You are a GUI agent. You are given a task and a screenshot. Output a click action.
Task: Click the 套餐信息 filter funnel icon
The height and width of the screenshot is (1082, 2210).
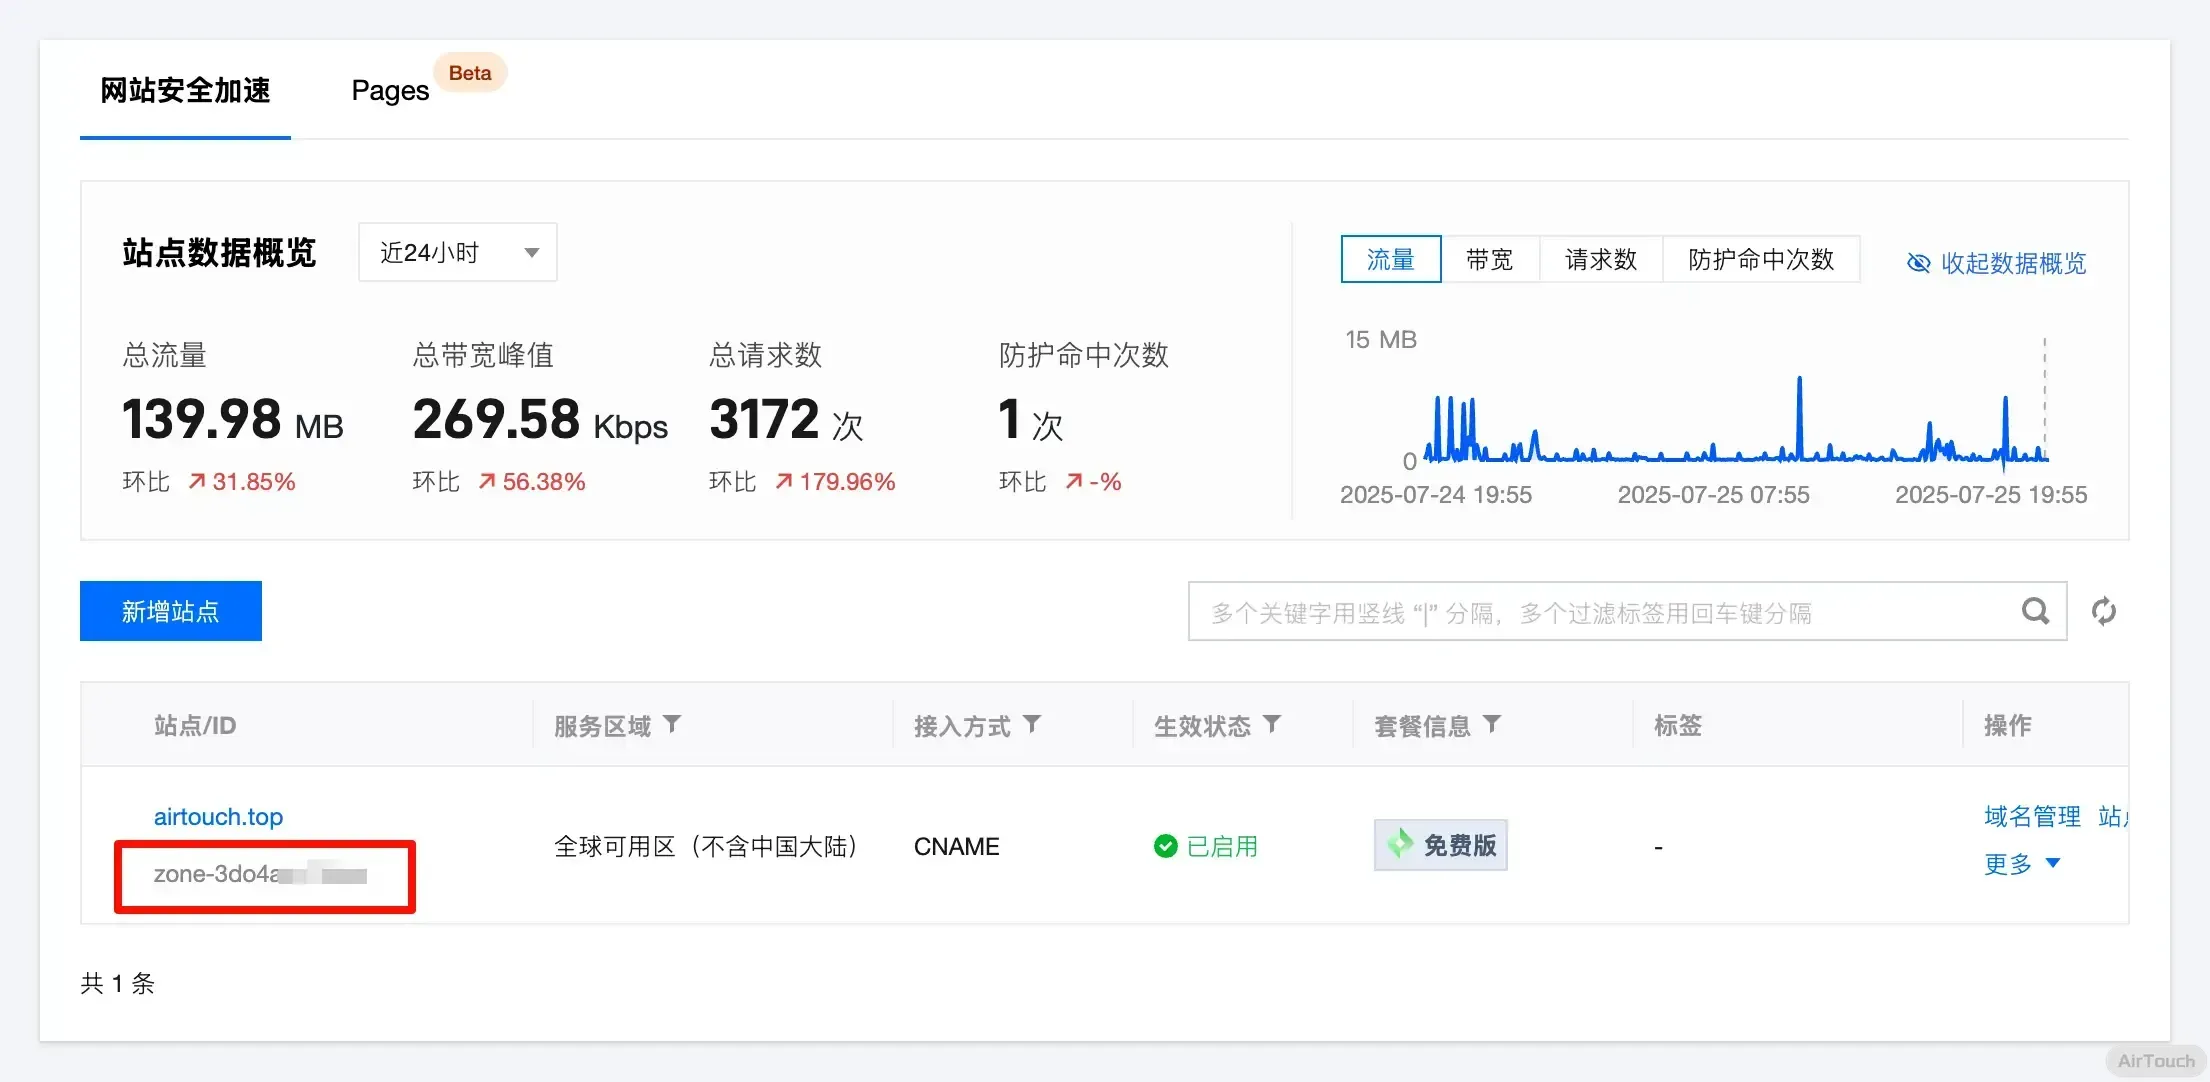tap(1492, 724)
